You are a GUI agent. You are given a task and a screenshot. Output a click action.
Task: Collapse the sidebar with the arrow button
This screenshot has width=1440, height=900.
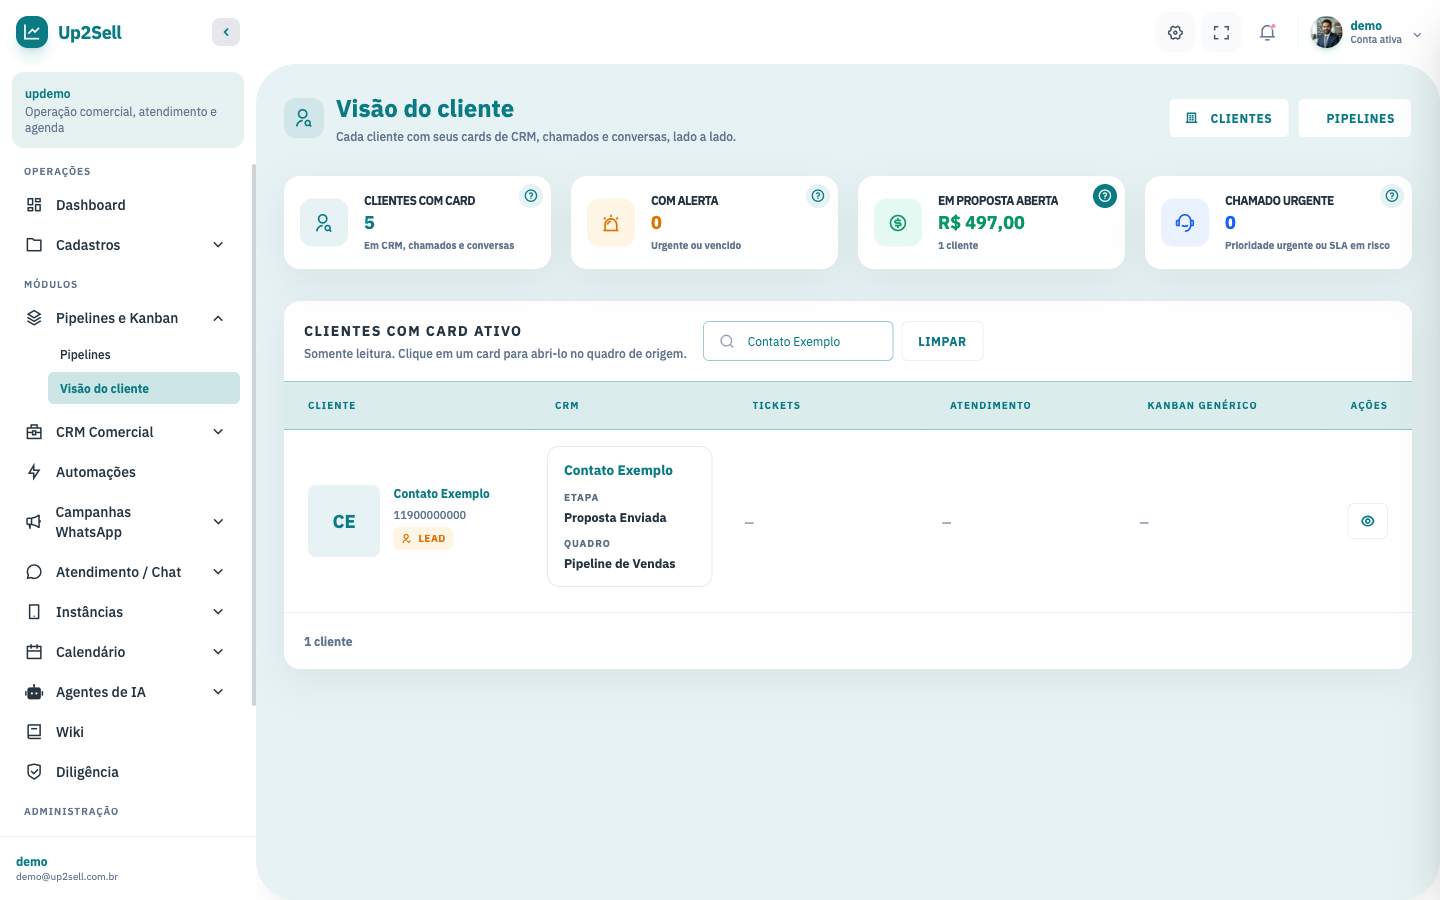[226, 32]
